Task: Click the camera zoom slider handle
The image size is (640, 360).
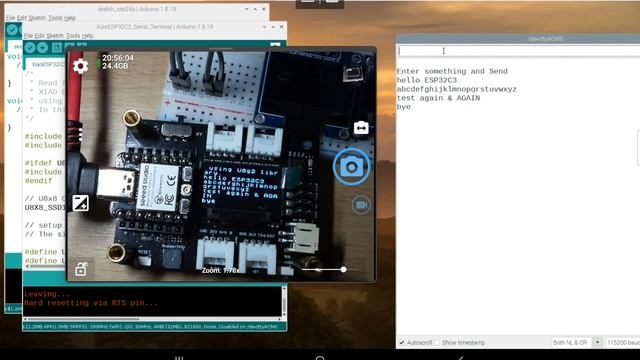Action: pos(344,269)
